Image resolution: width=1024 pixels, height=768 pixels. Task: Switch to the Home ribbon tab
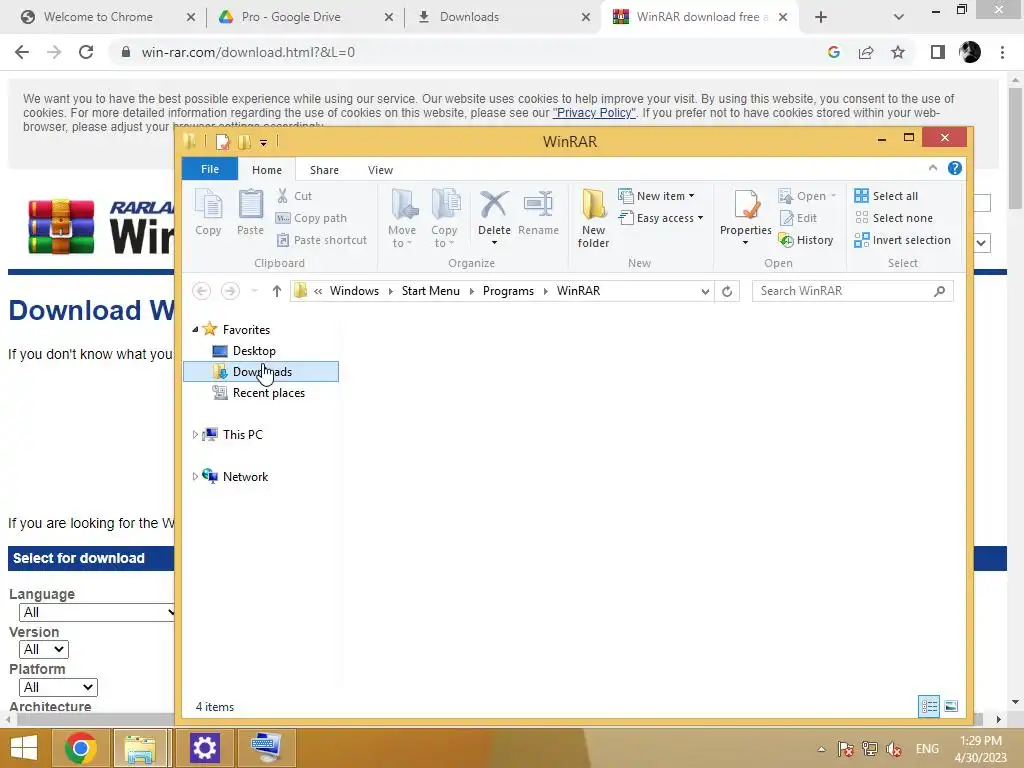coord(266,170)
